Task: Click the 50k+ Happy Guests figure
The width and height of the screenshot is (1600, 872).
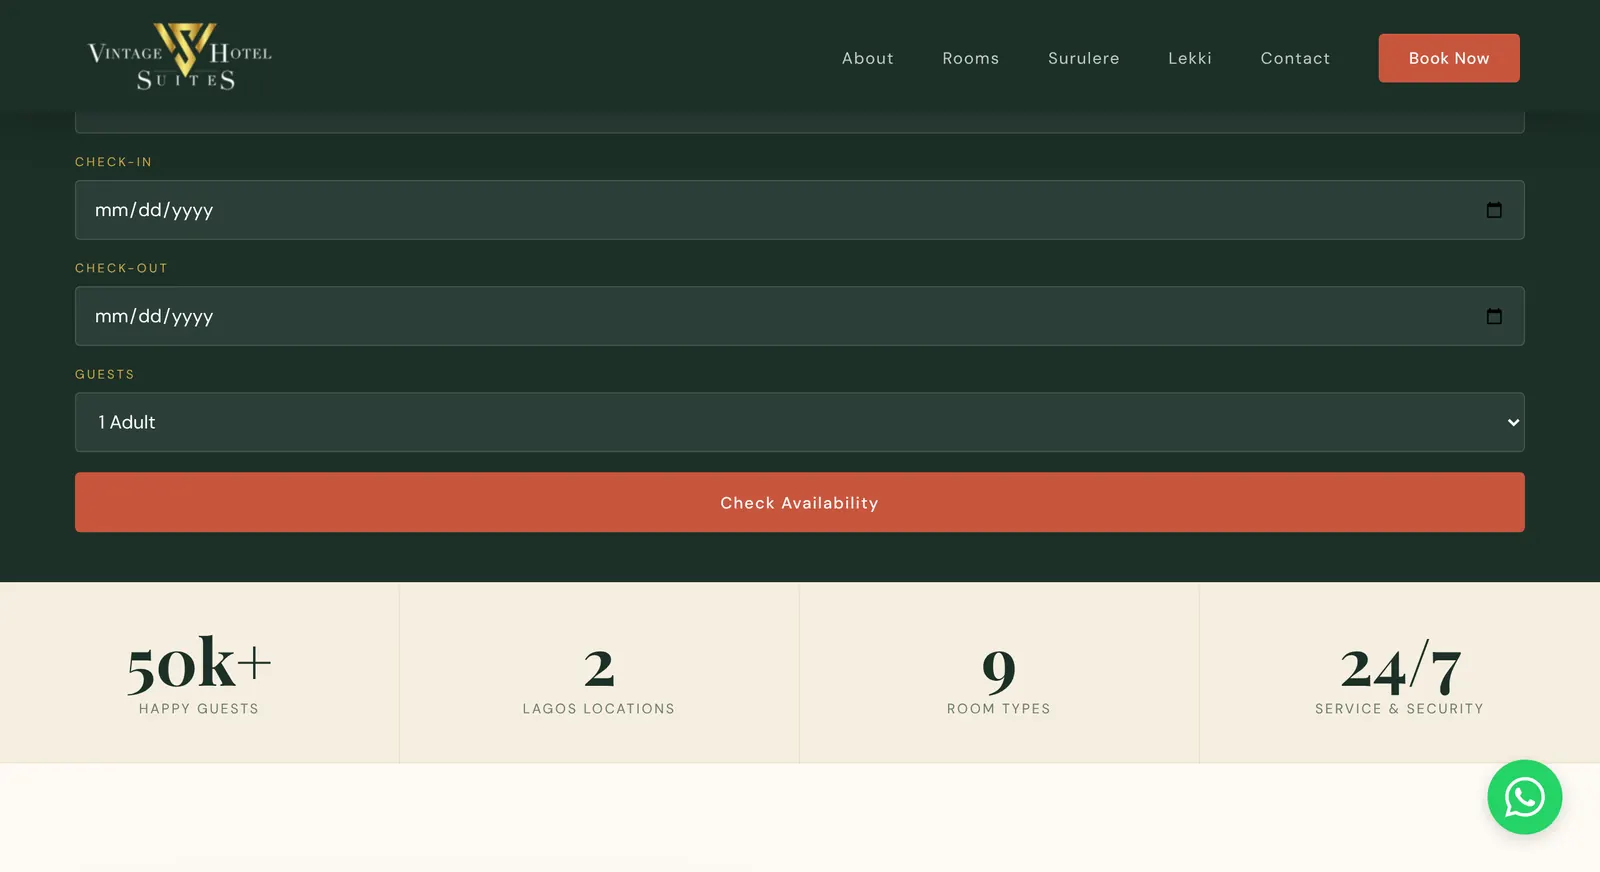Action: pyautogui.click(x=199, y=673)
